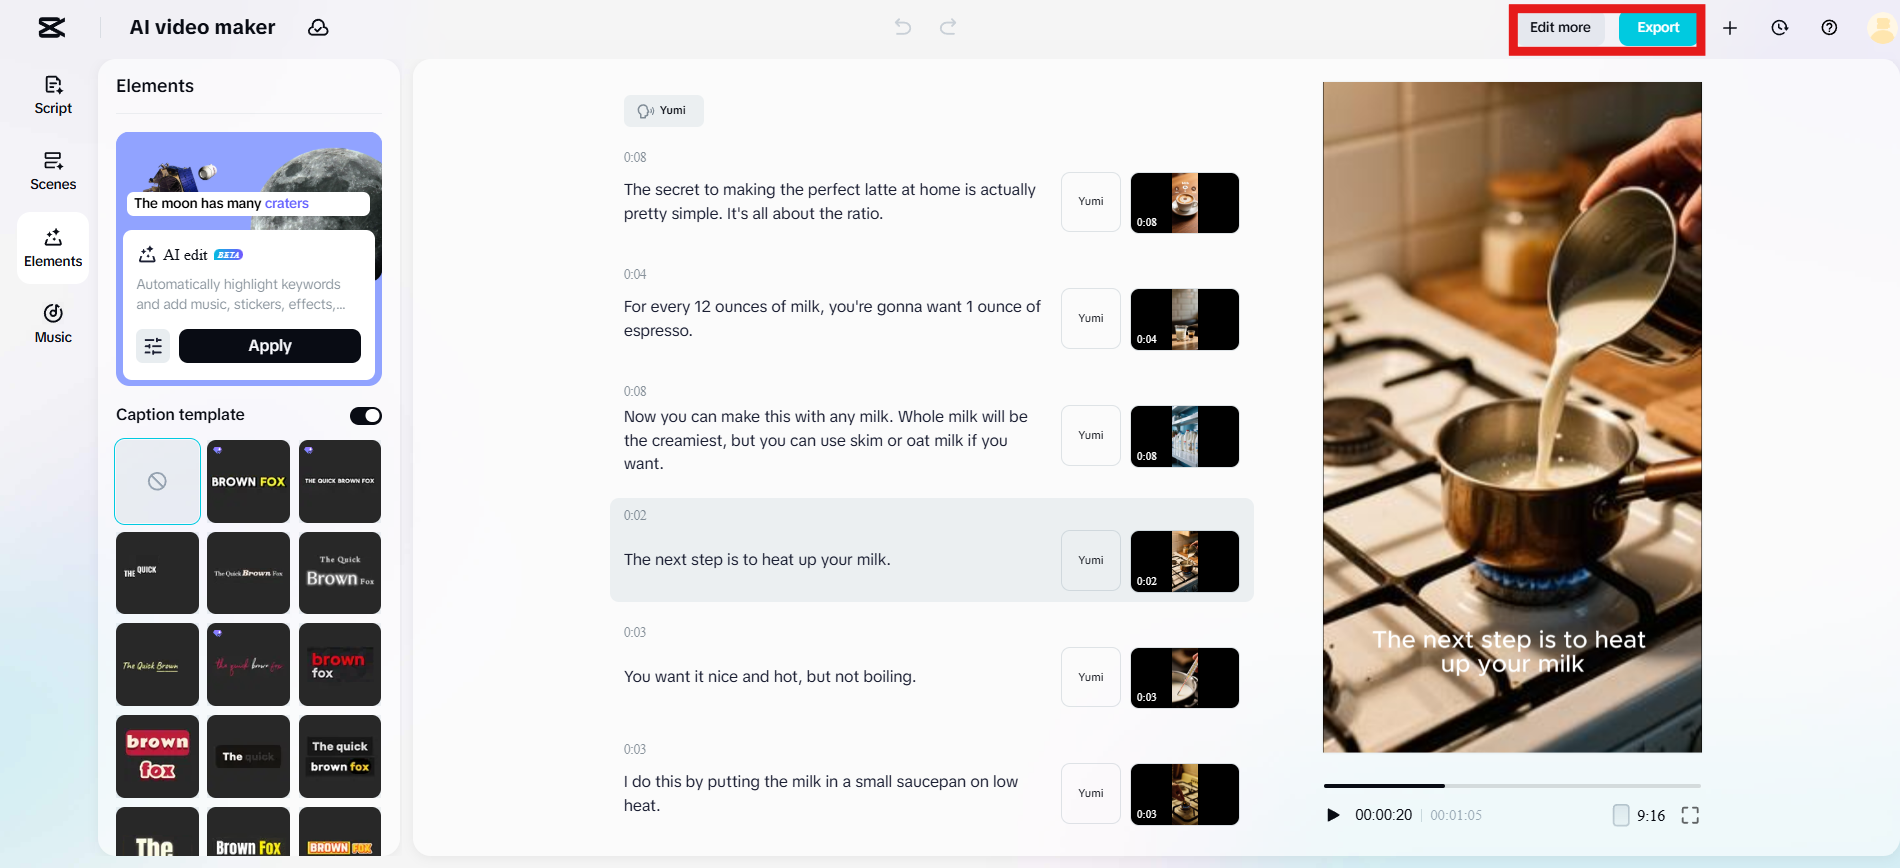Image resolution: width=1900 pixels, height=868 pixels.
Task: Change Yumi voice for heat up milk line
Action: point(1091,561)
